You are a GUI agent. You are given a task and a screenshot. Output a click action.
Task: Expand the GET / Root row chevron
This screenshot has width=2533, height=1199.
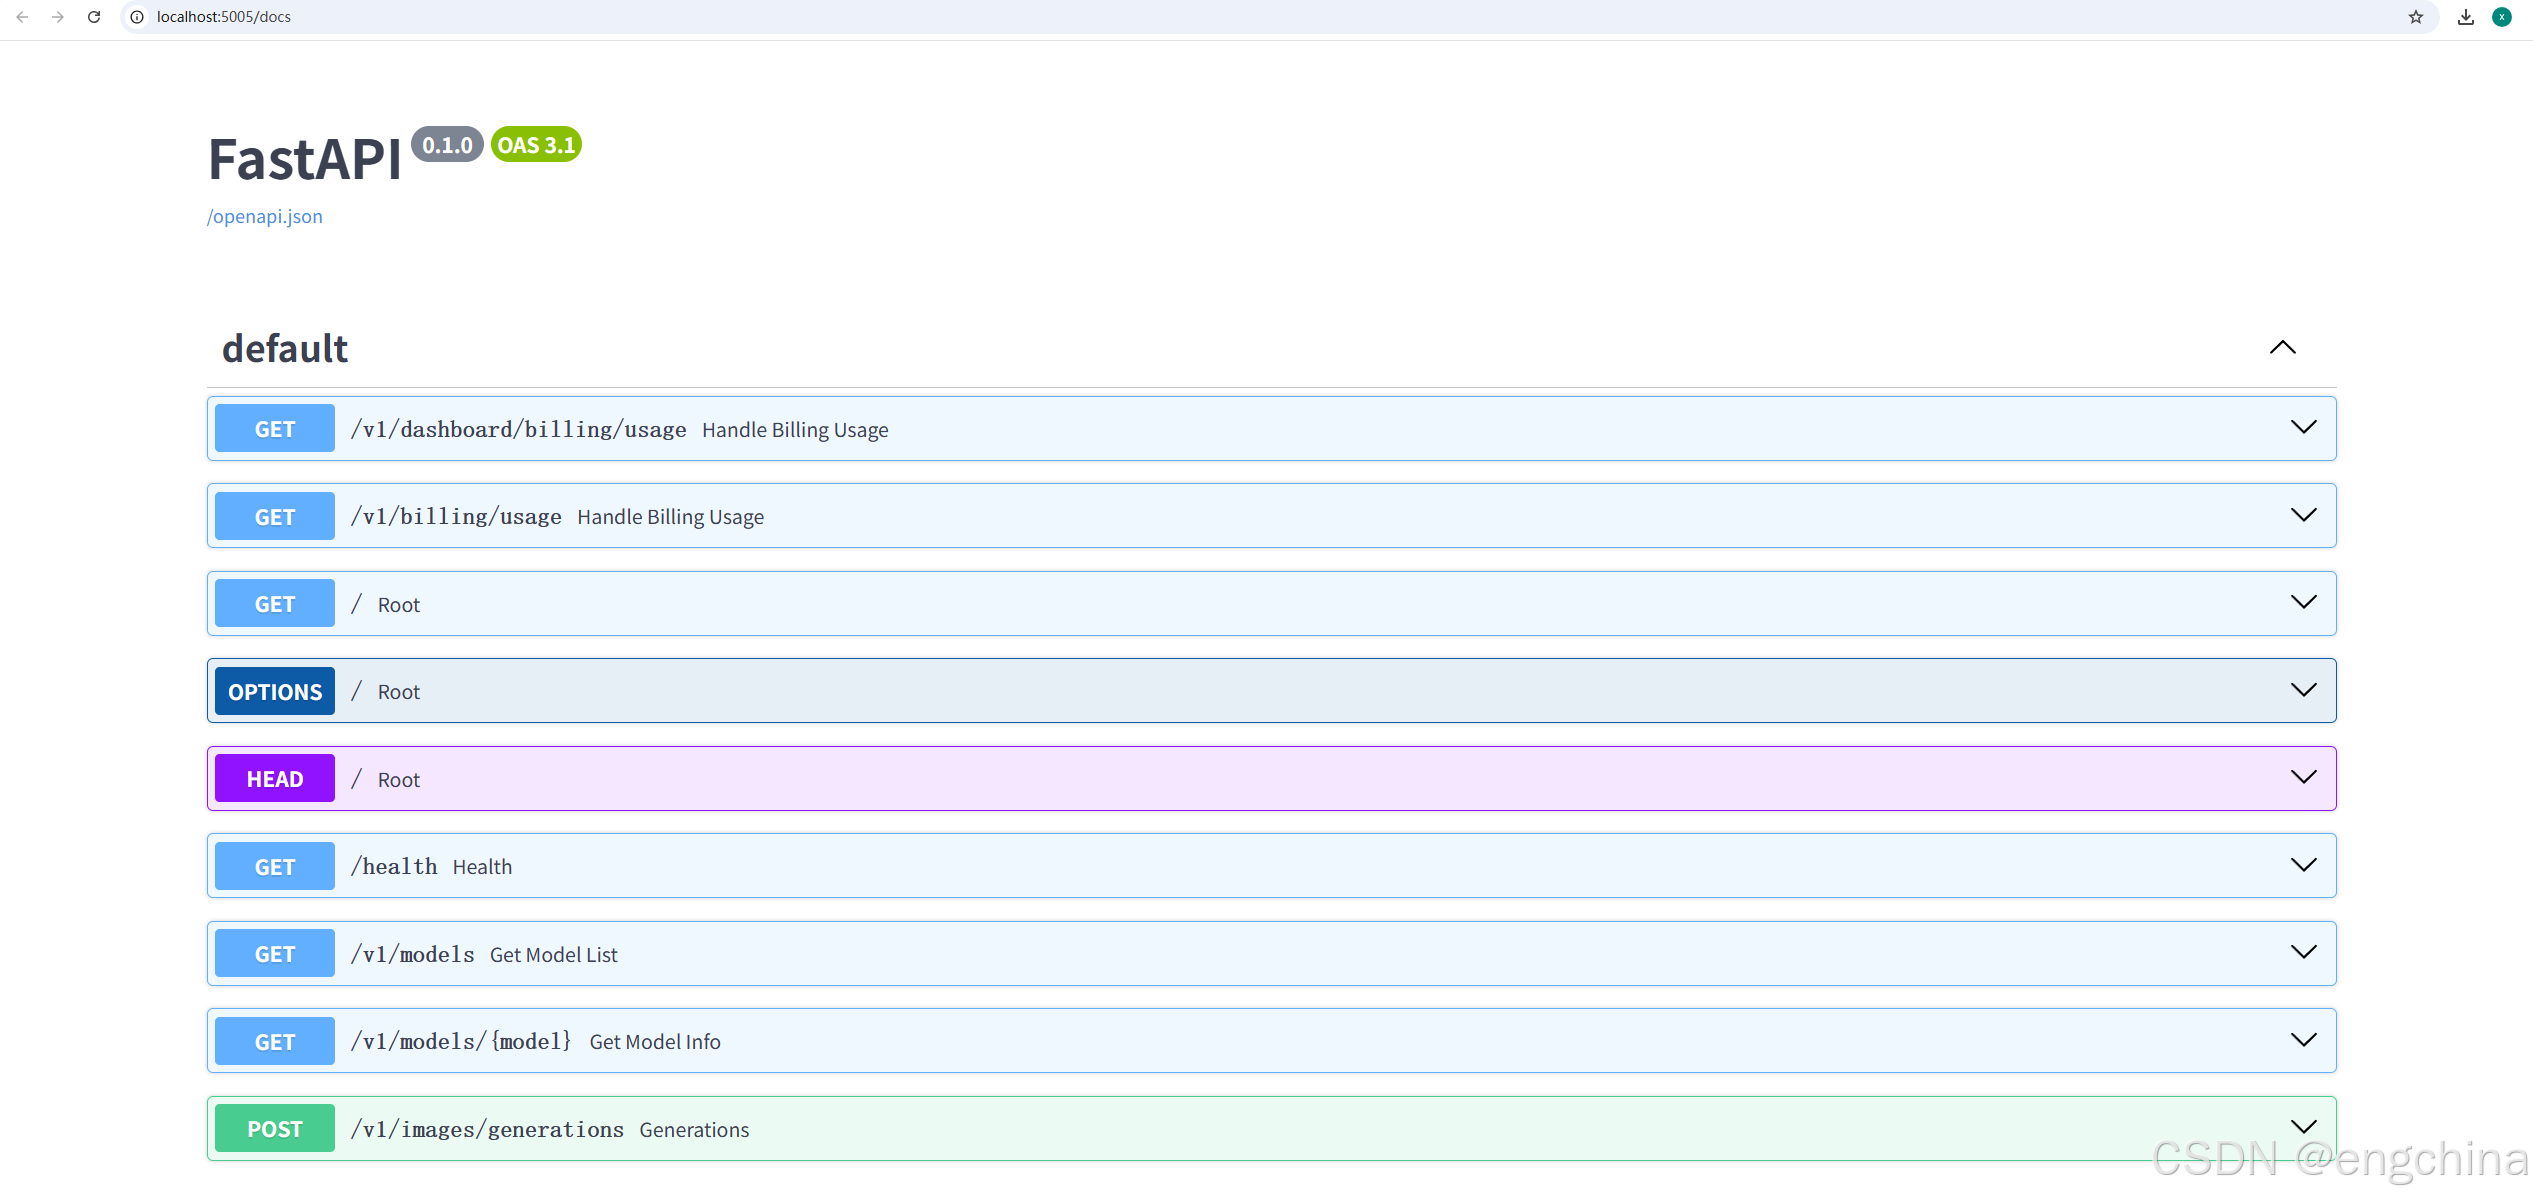(x=2304, y=603)
